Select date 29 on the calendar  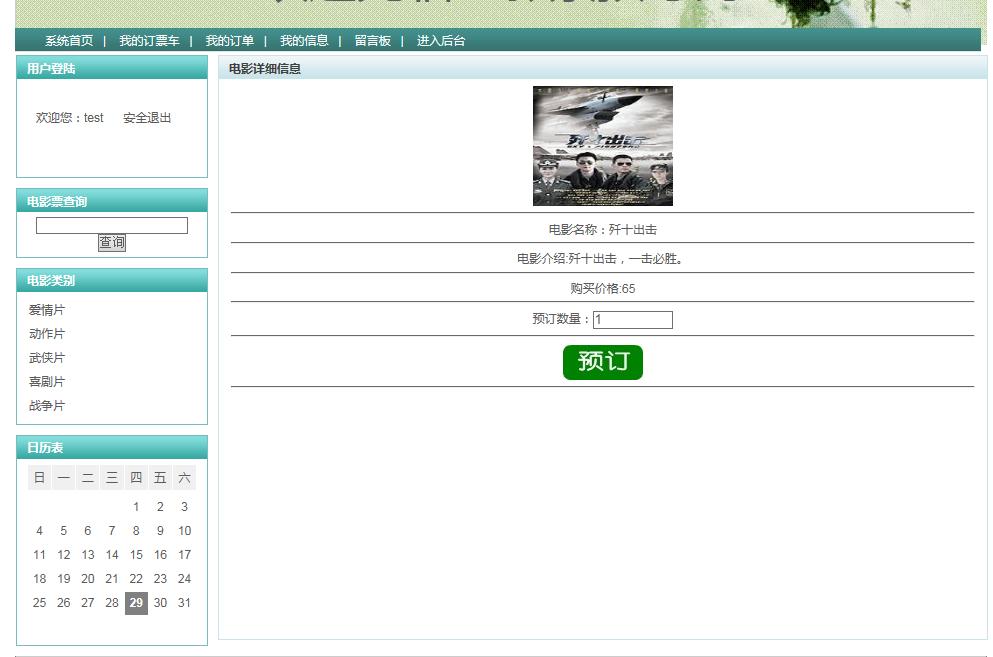click(x=136, y=603)
